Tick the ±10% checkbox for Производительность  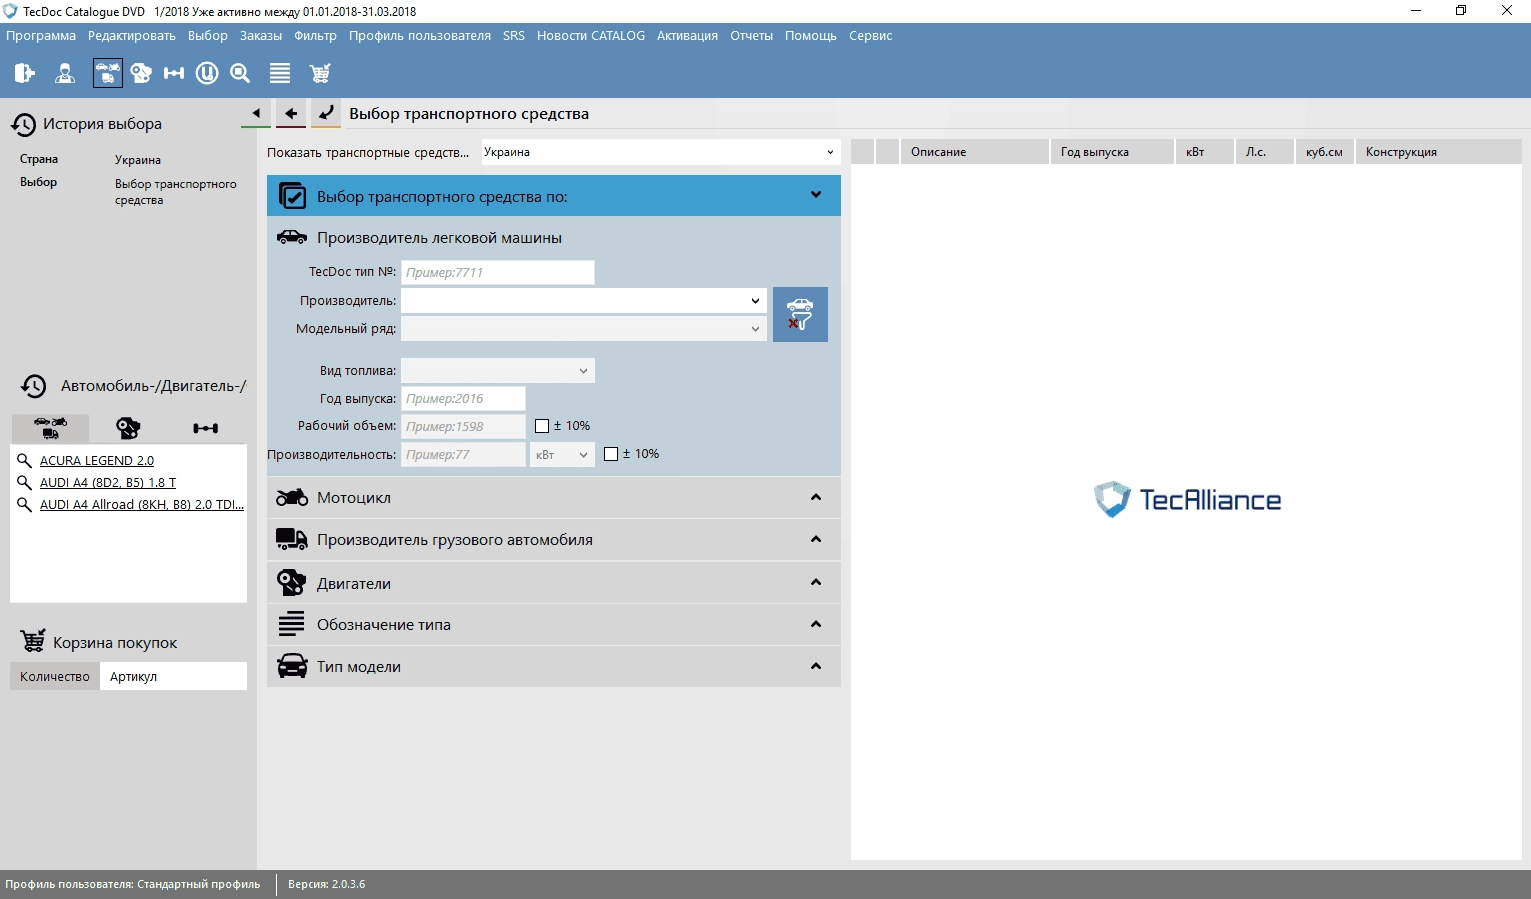click(611, 454)
